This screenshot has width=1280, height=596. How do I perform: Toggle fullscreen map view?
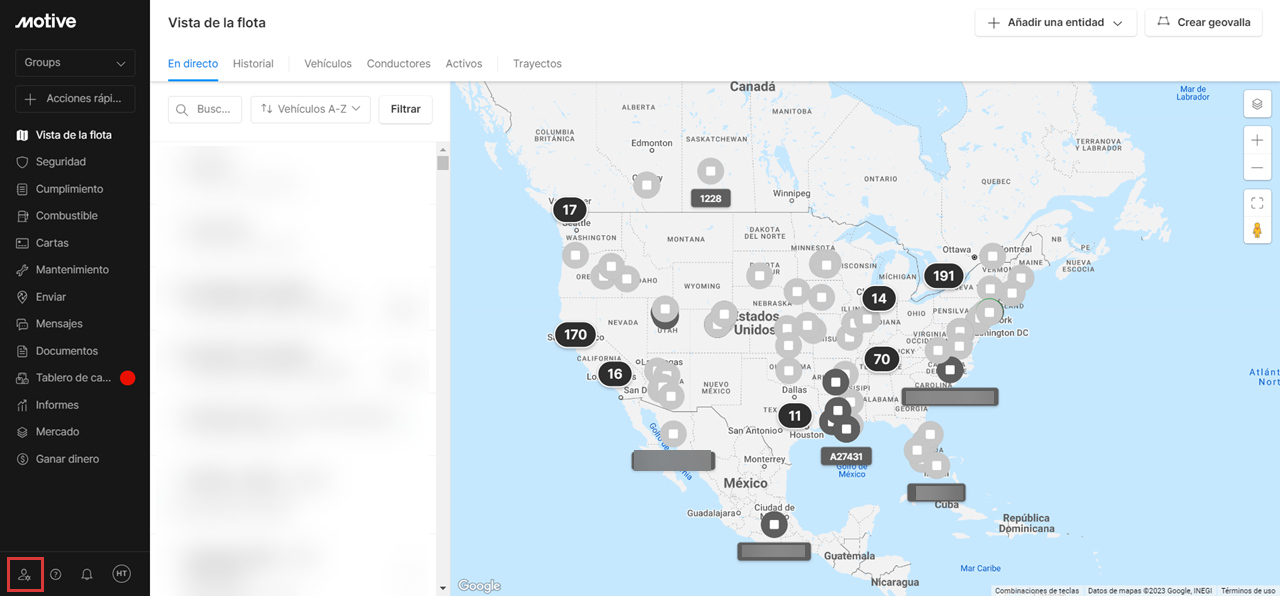pos(1257,203)
